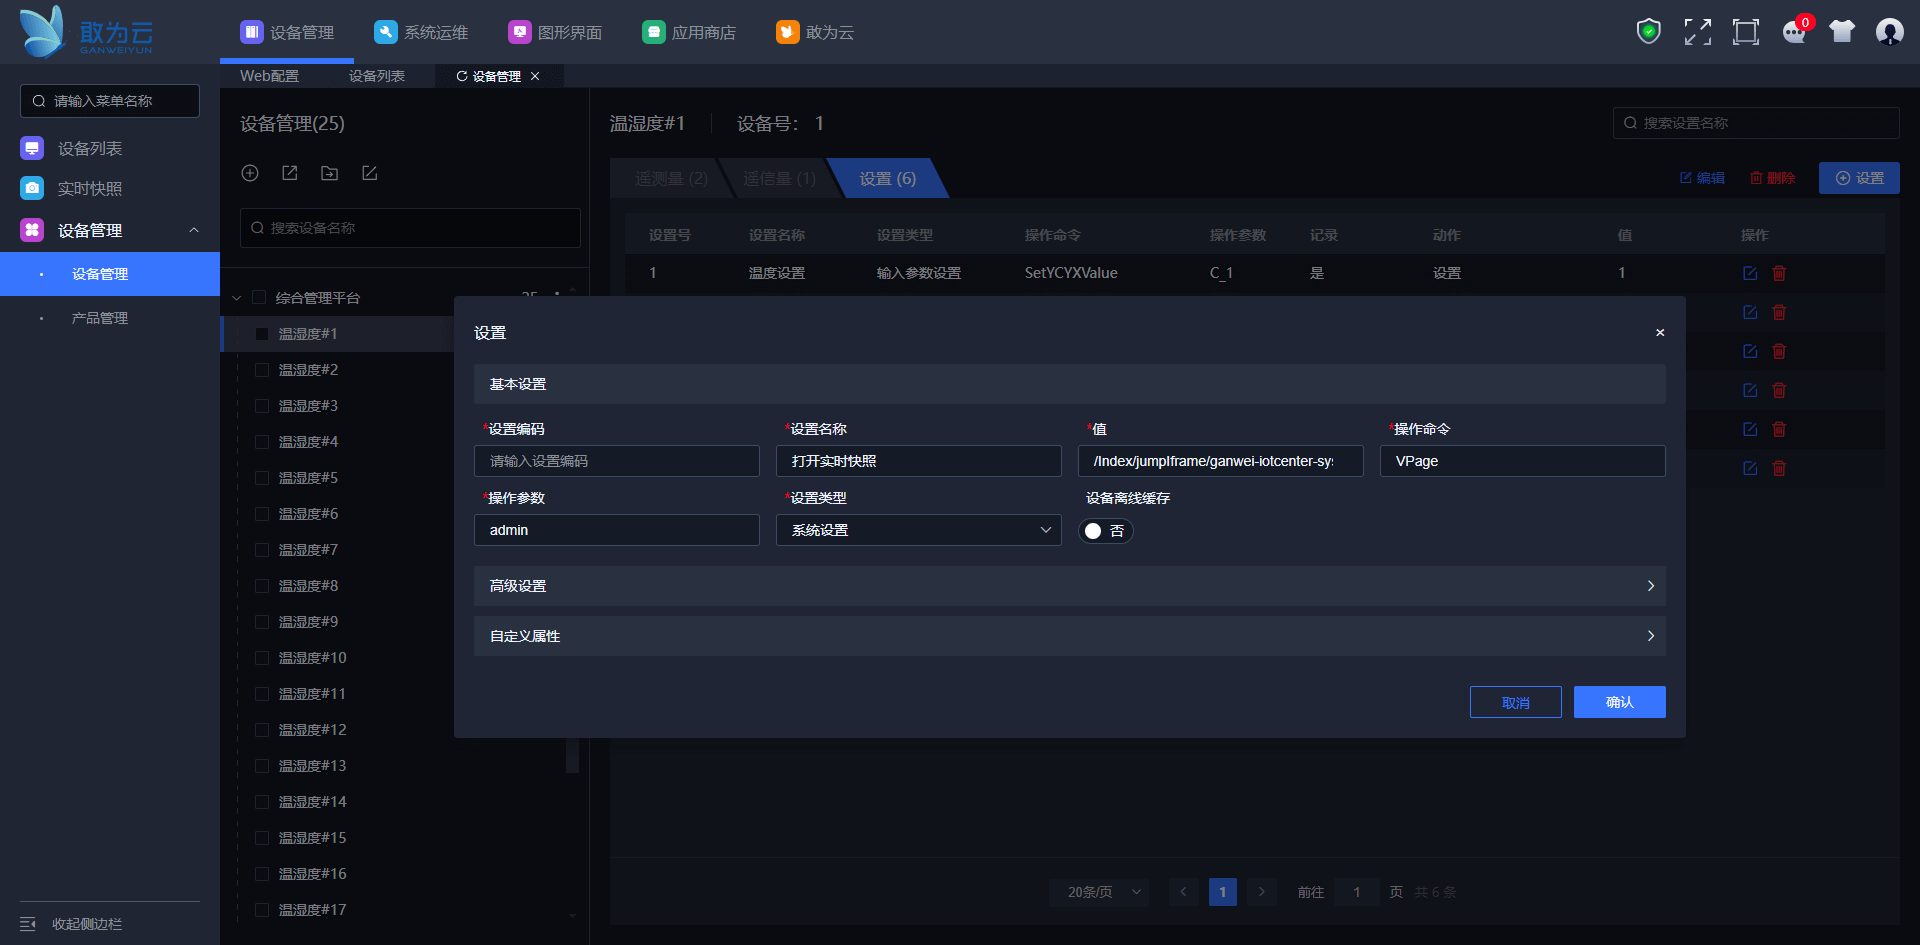This screenshot has width=1920, height=945.
Task: Open the theme skin shirt icon
Action: point(1842,32)
